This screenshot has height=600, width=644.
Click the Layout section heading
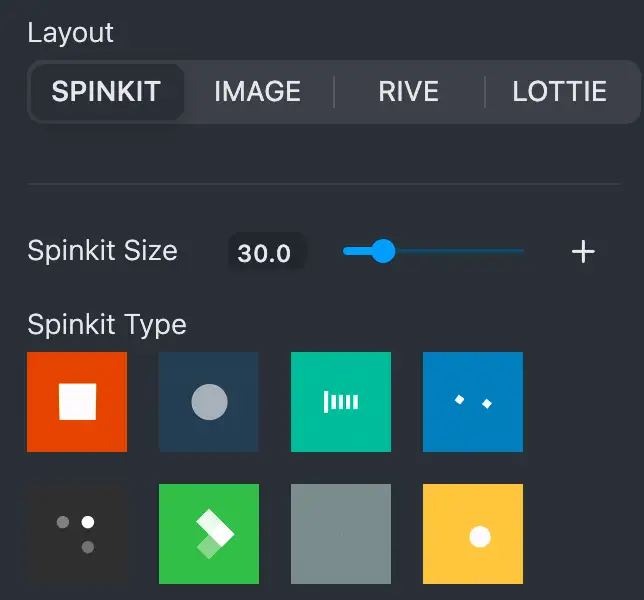[x=70, y=32]
